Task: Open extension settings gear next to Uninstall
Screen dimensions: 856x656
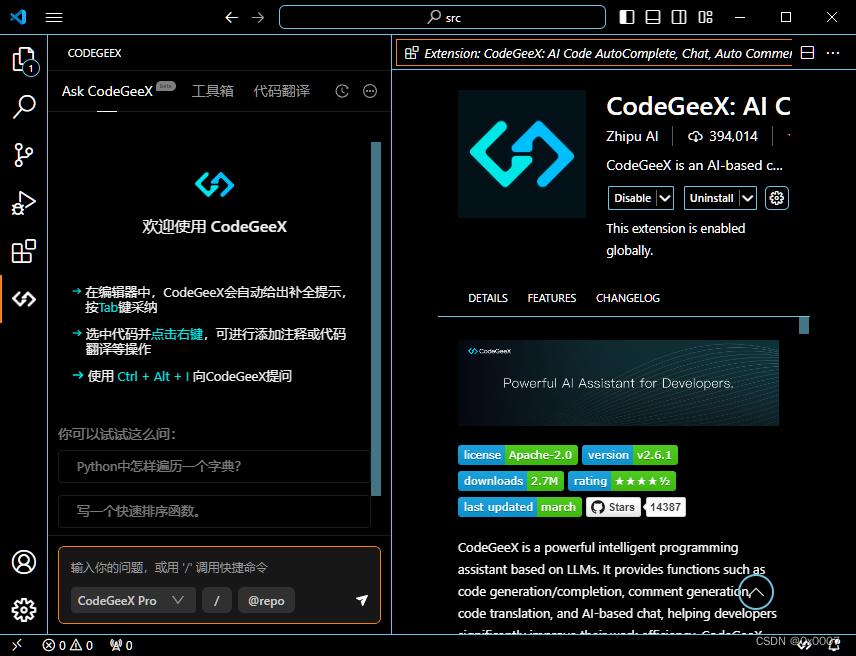Action: point(777,198)
